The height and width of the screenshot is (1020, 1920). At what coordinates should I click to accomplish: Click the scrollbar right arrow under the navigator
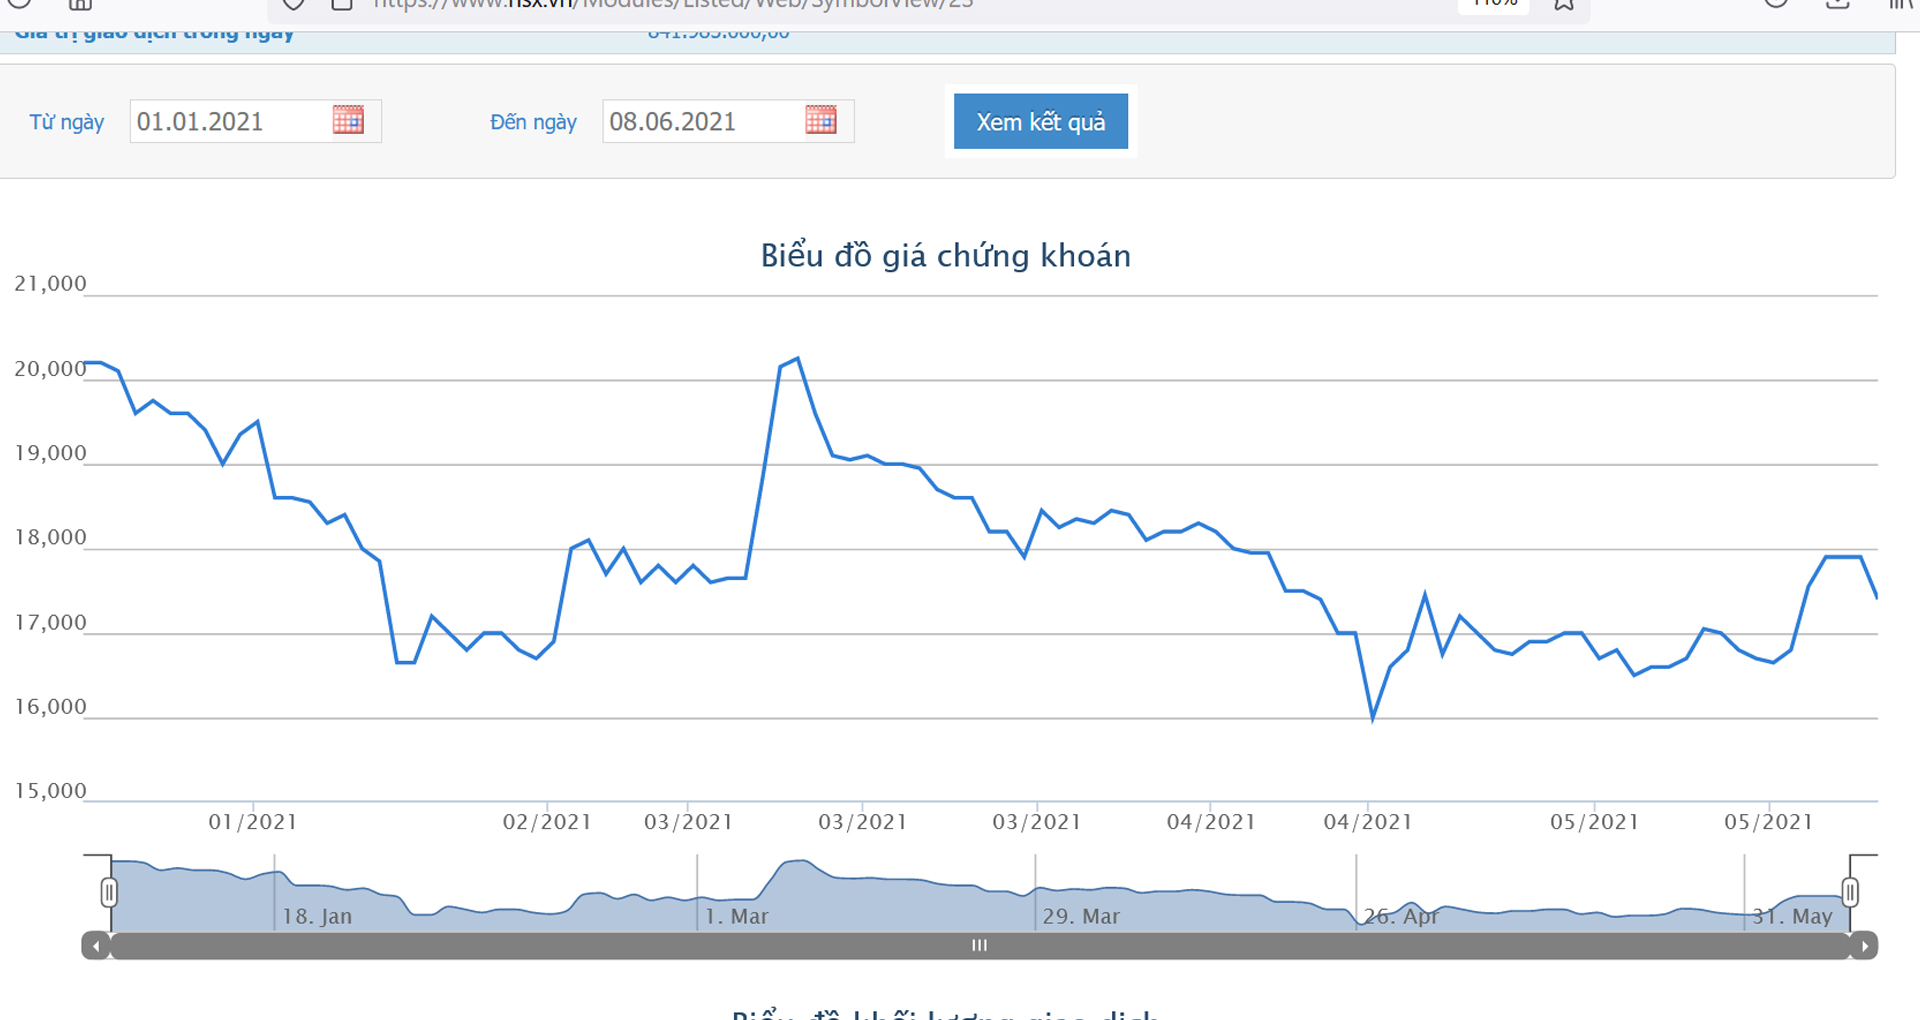(x=1864, y=946)
